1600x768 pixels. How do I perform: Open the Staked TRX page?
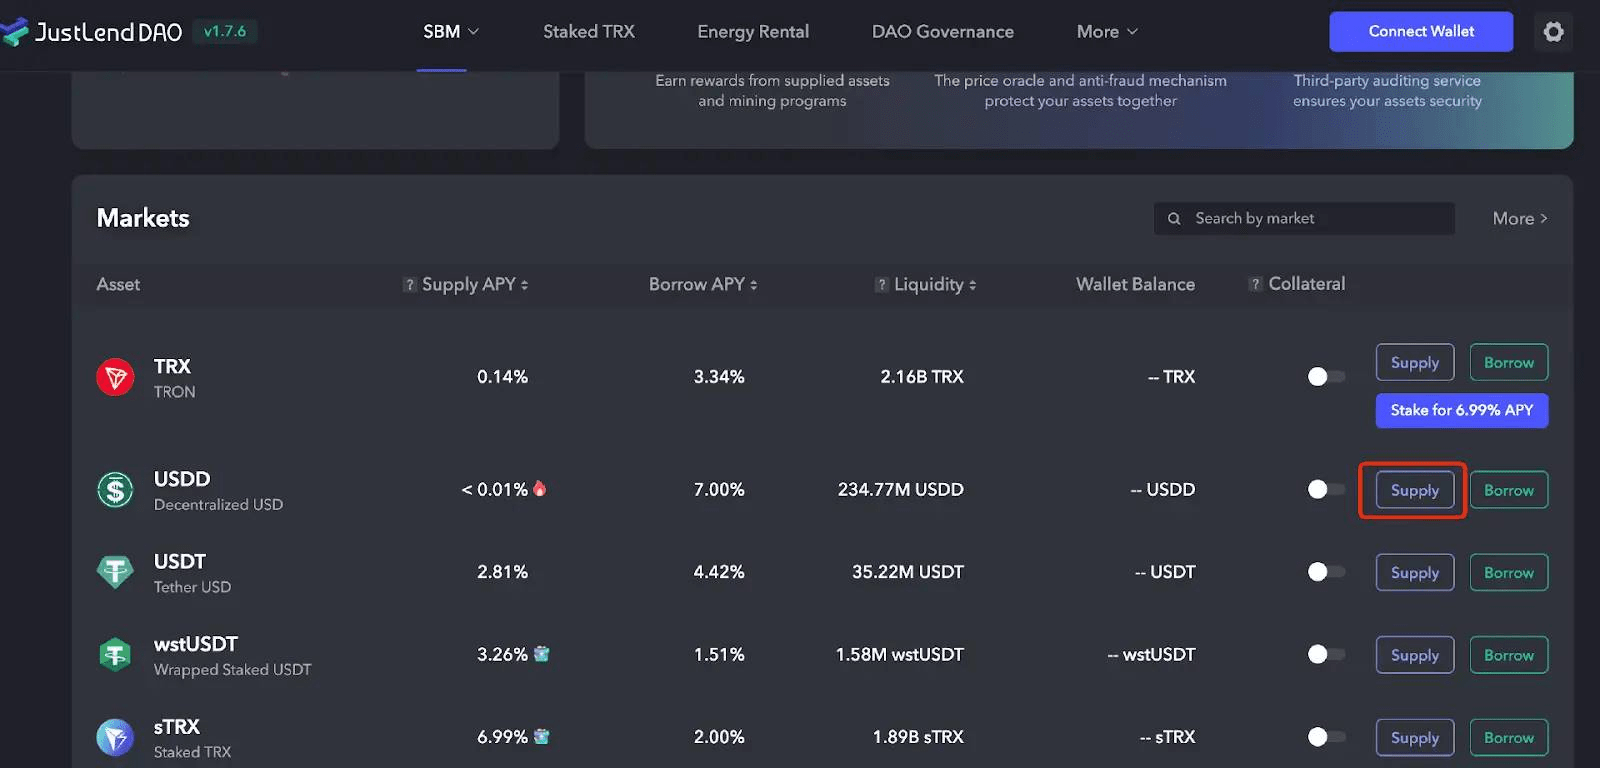[x=589, y=32]
